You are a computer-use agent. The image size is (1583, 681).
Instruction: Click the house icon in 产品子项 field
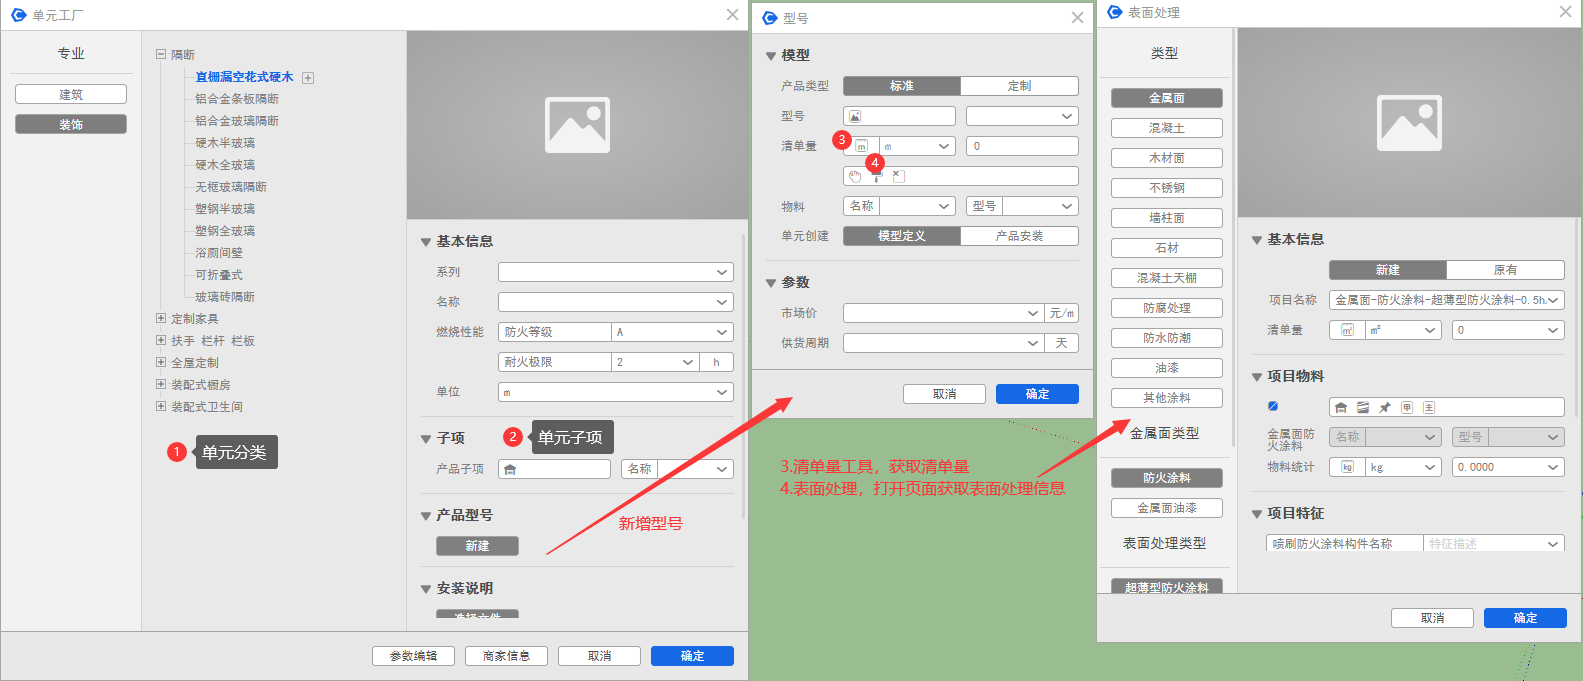point(510,469)
